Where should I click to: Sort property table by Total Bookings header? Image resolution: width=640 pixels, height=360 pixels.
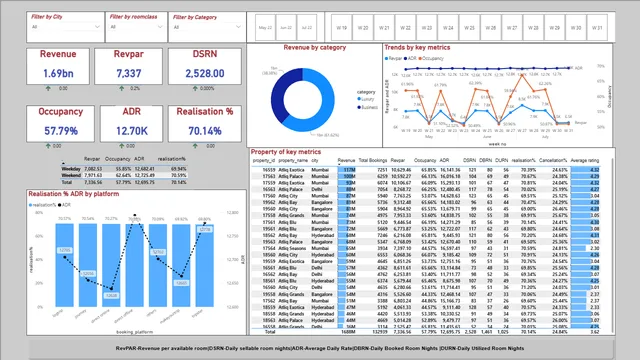click(x=373, y=160)
